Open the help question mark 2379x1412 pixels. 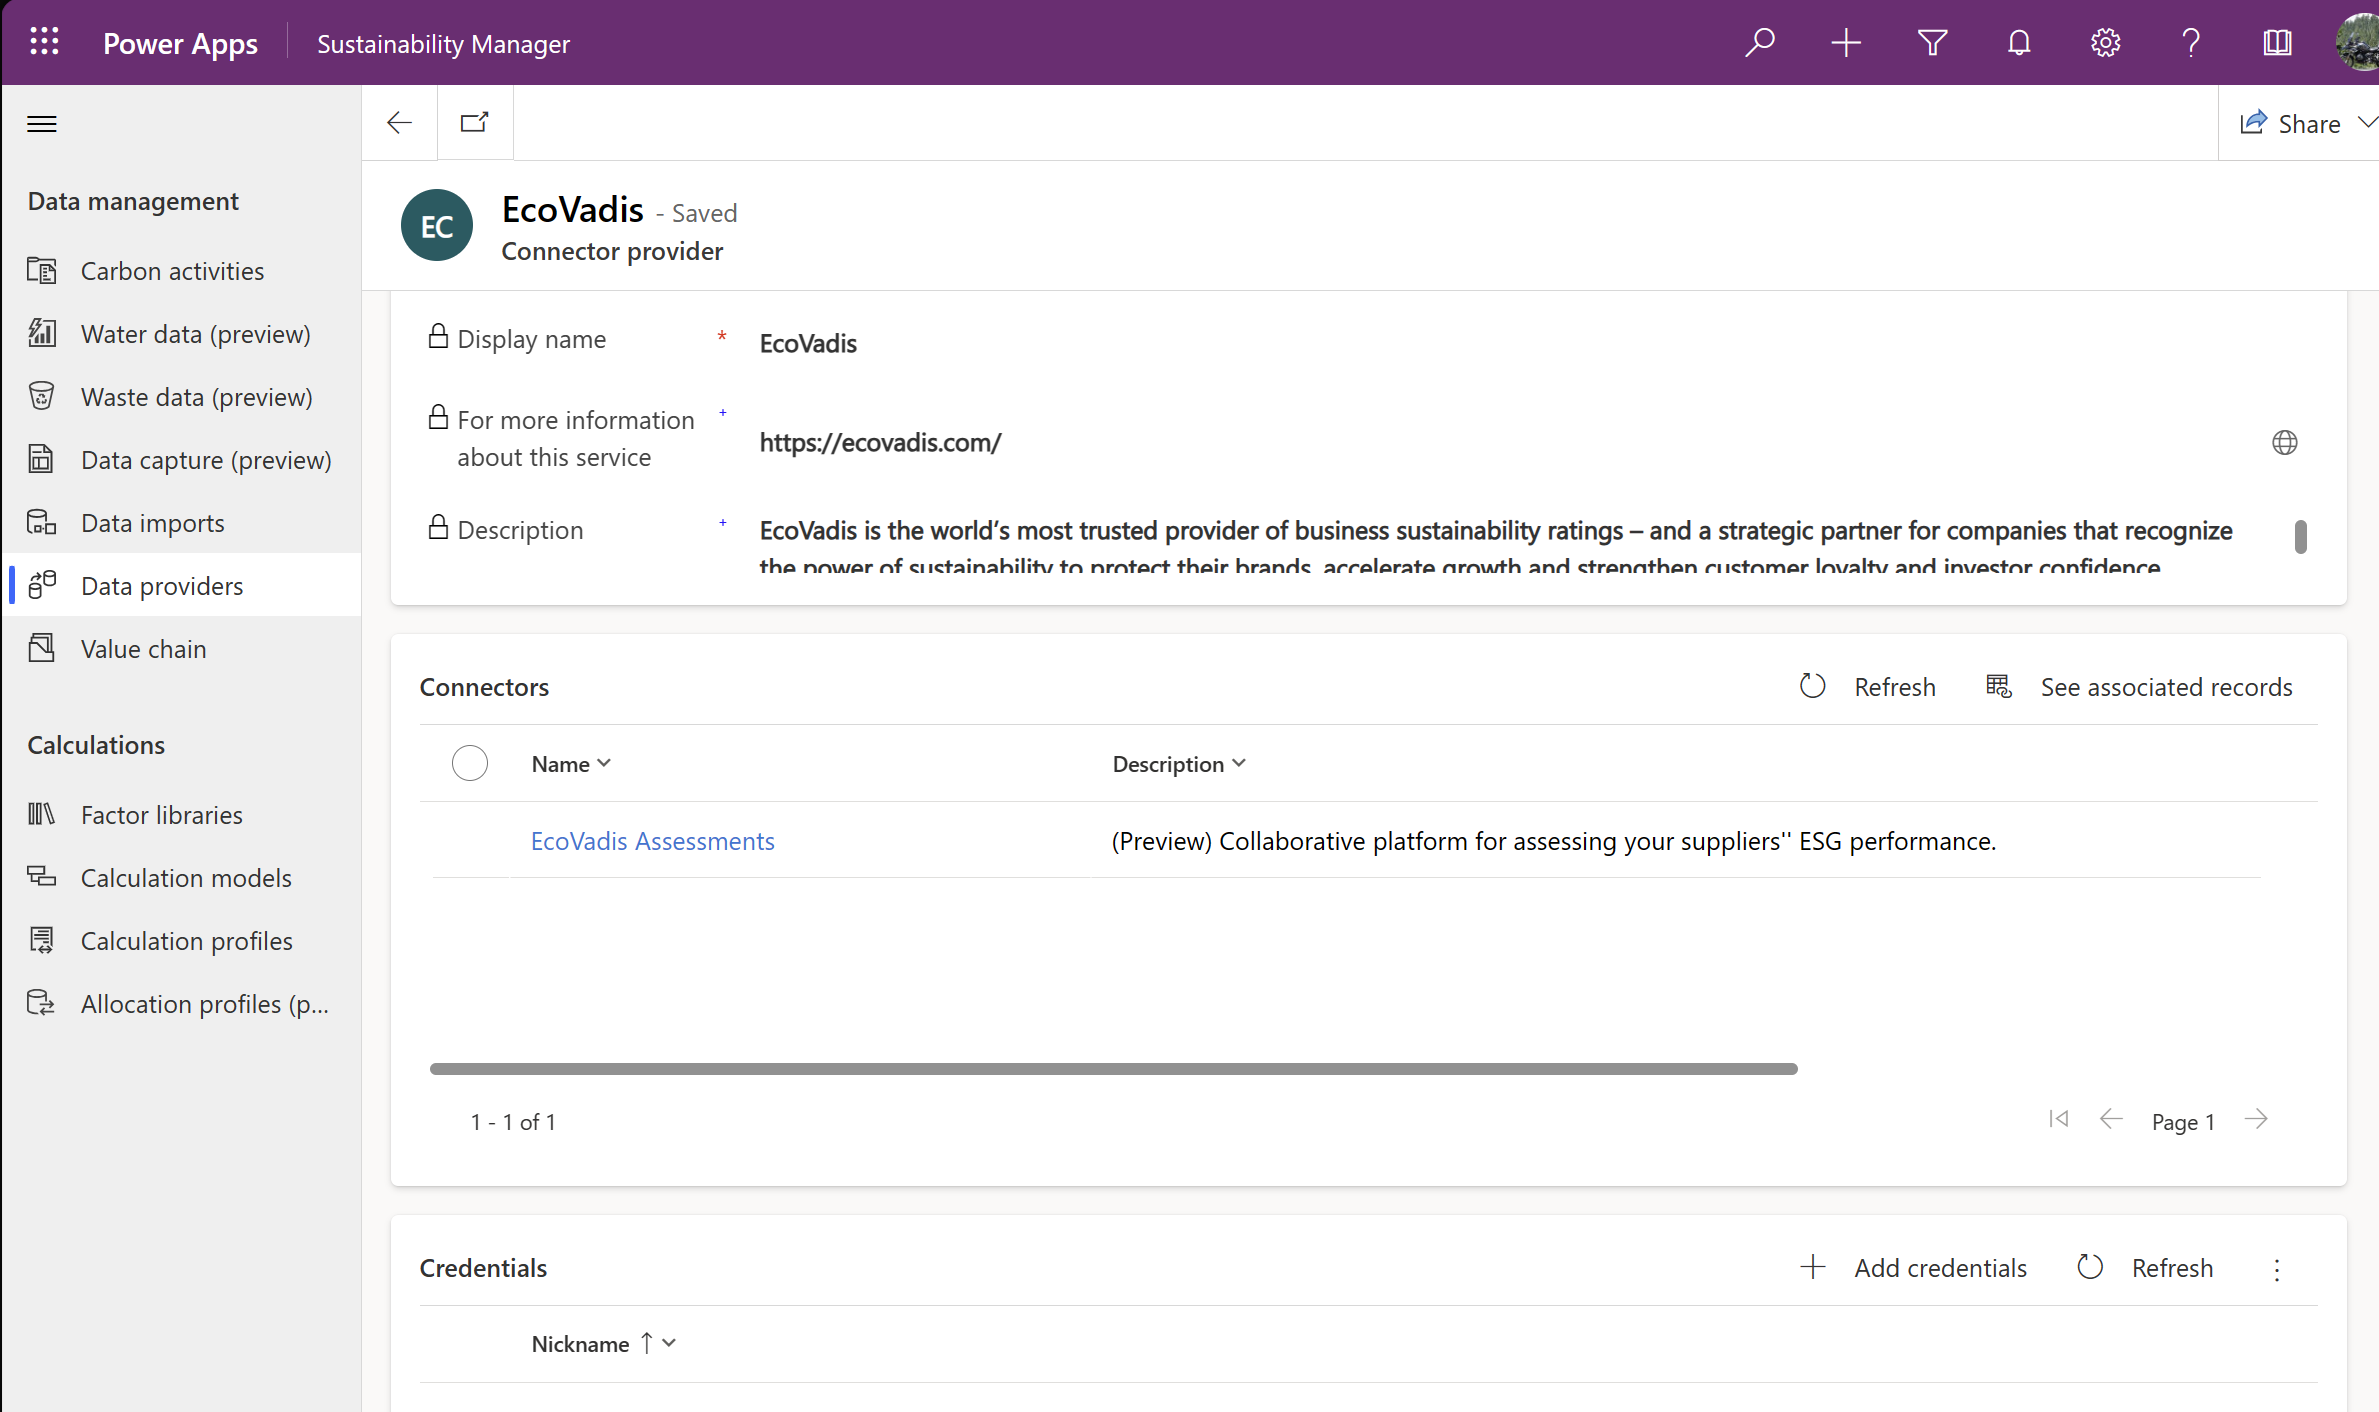pos(2191,43)
